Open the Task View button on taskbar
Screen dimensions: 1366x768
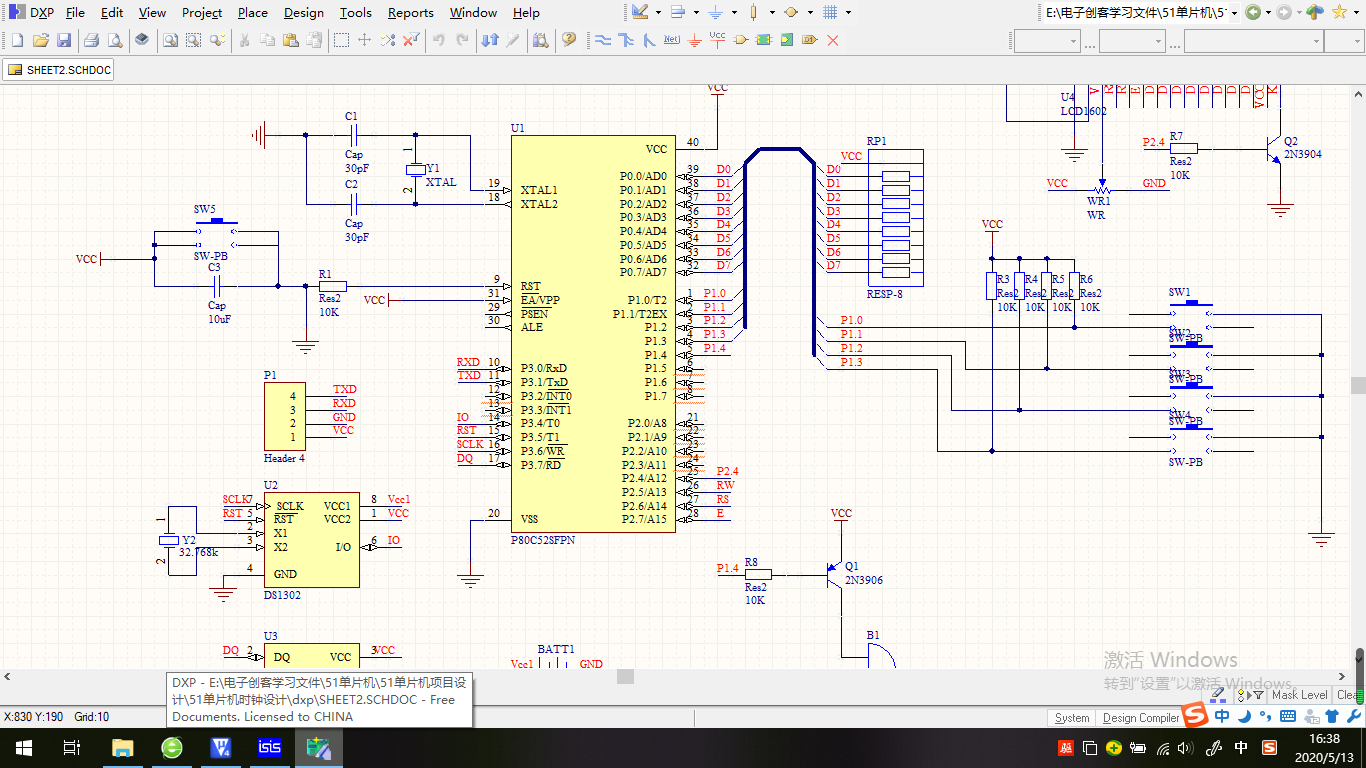[71, 747]
